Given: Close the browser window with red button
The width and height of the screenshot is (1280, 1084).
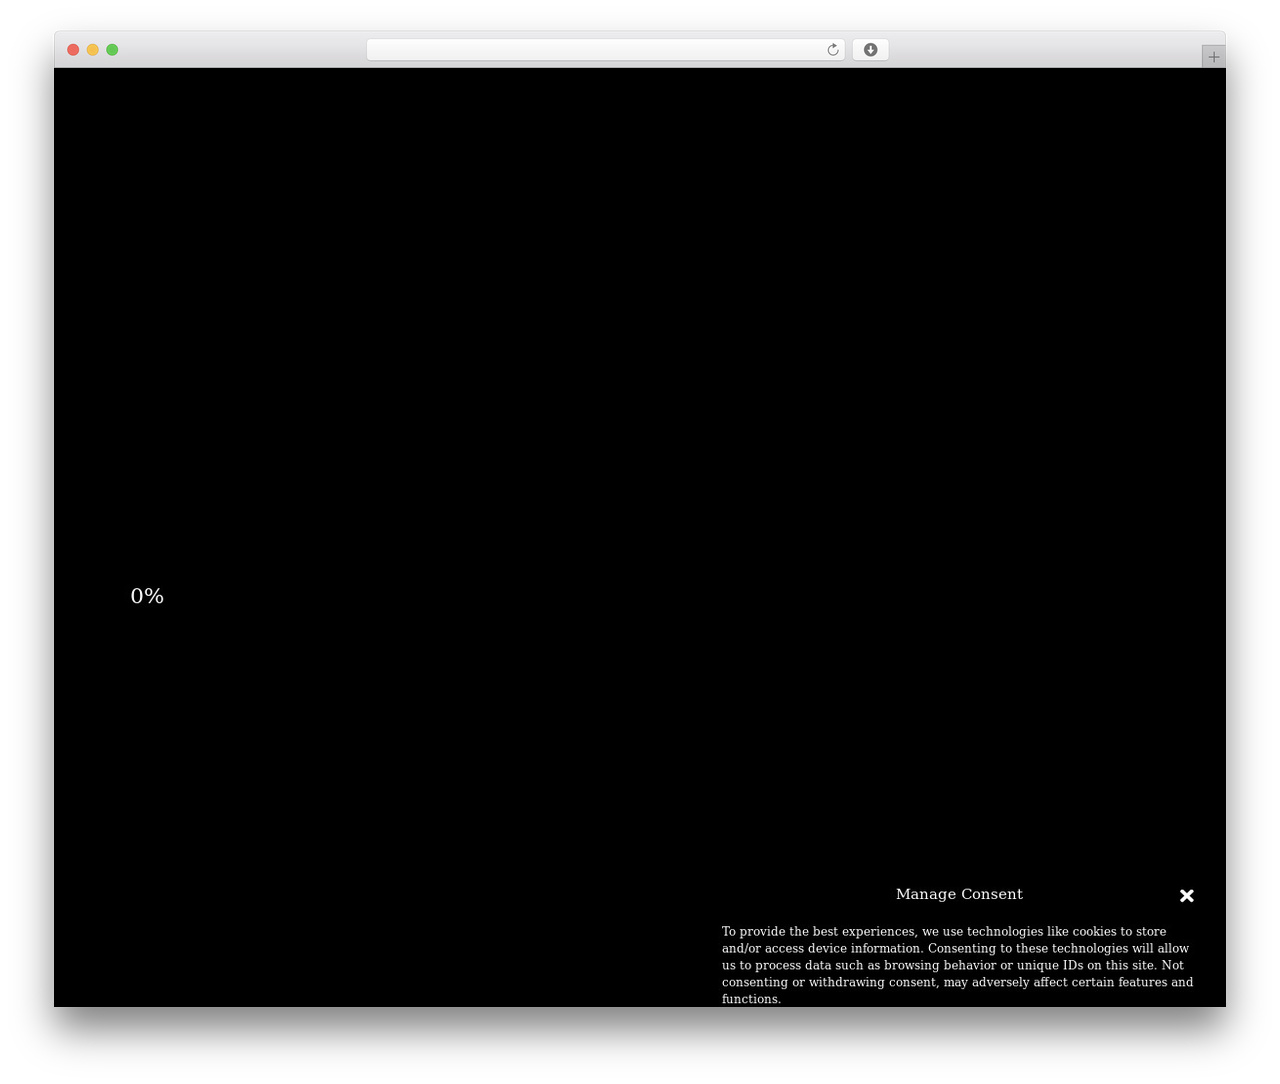Looking at the screenshot, I should pyautogui.click(x=73, y=50).
